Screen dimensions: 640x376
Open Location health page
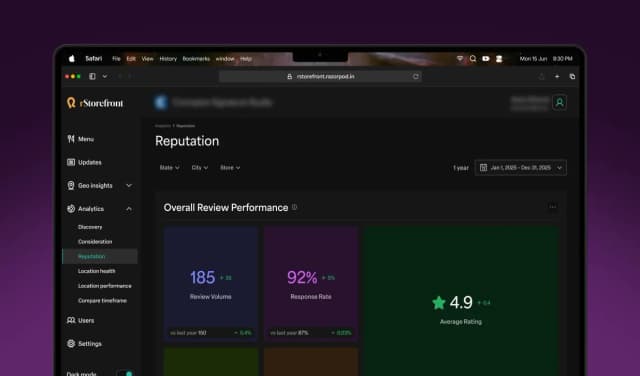tap(96, 271)
